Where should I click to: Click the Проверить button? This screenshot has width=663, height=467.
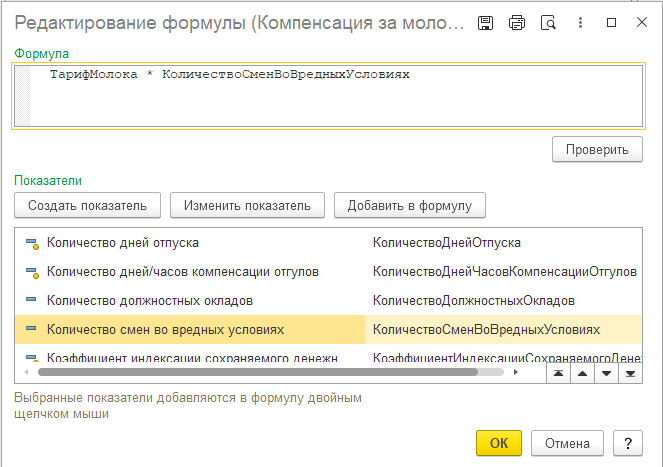click(x=597, y=149)
